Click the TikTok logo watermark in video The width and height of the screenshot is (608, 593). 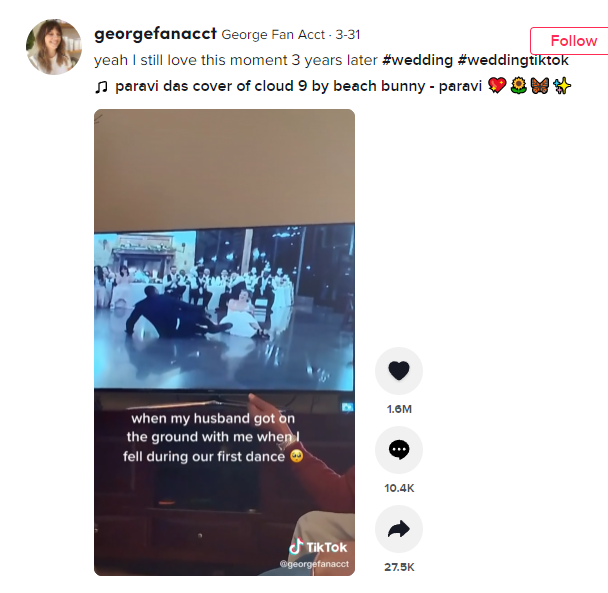pos(318,547)
